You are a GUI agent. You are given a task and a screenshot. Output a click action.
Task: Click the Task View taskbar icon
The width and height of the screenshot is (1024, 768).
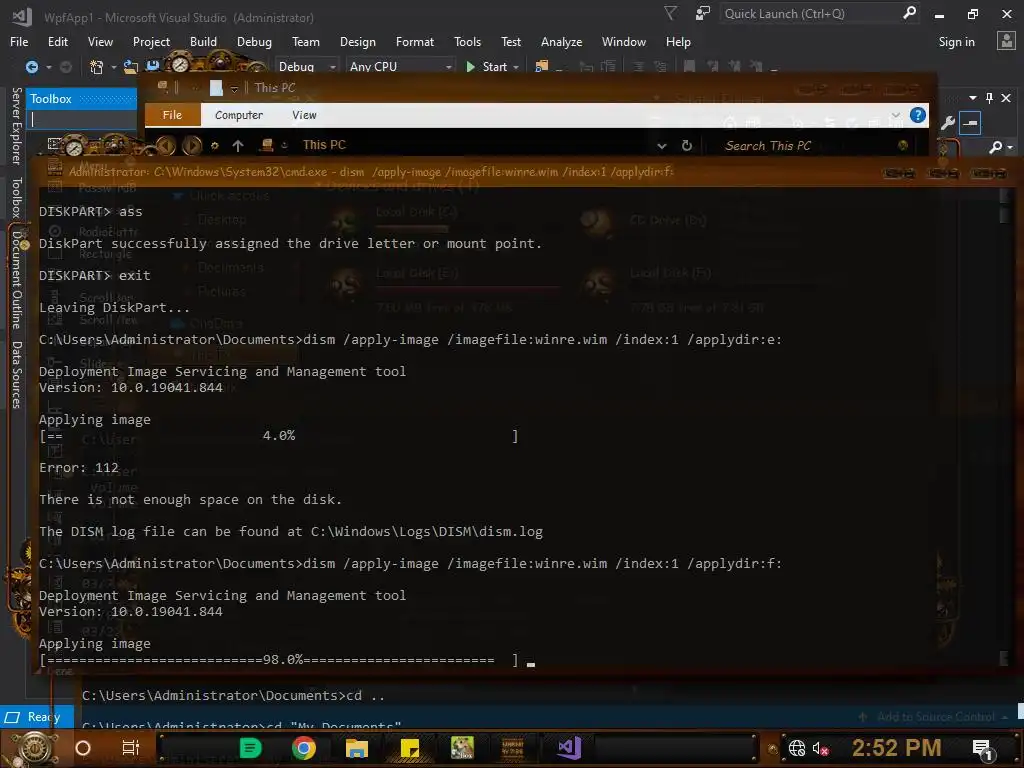pos(131,748)
